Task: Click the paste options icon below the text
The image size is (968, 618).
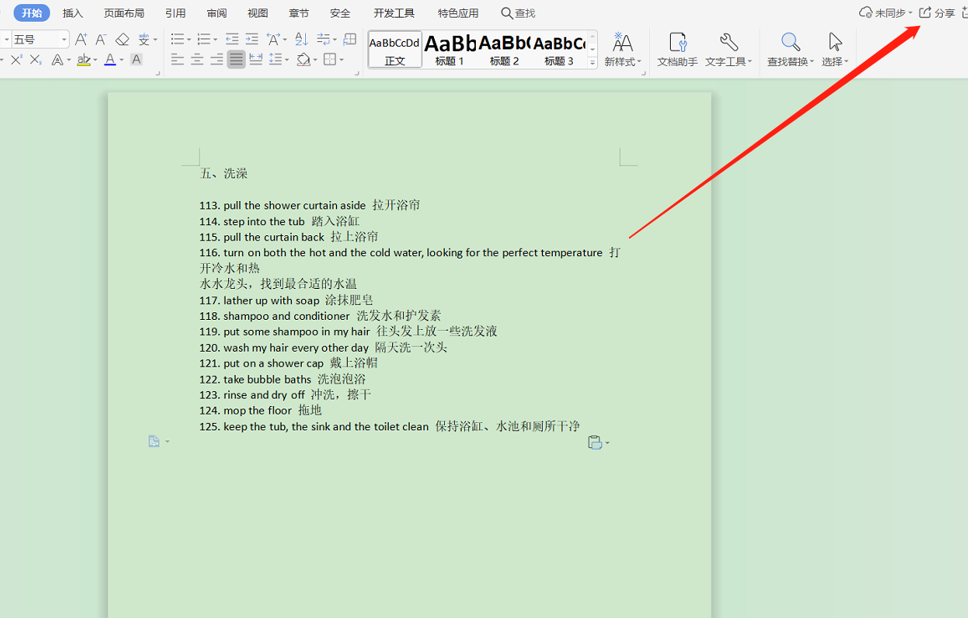Action: click(x=596, y=443)
